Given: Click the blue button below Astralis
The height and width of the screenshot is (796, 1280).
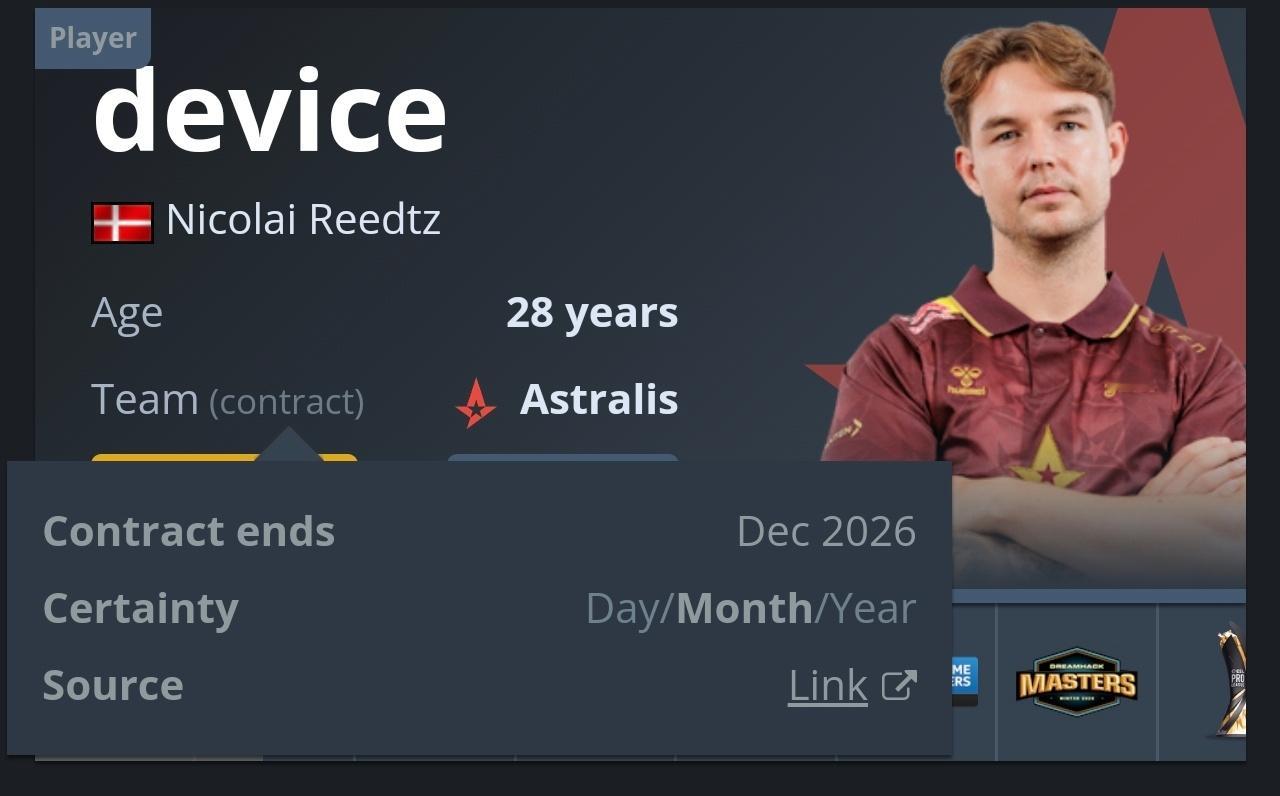Looking at the screenshot, I should tap(563, 458).
